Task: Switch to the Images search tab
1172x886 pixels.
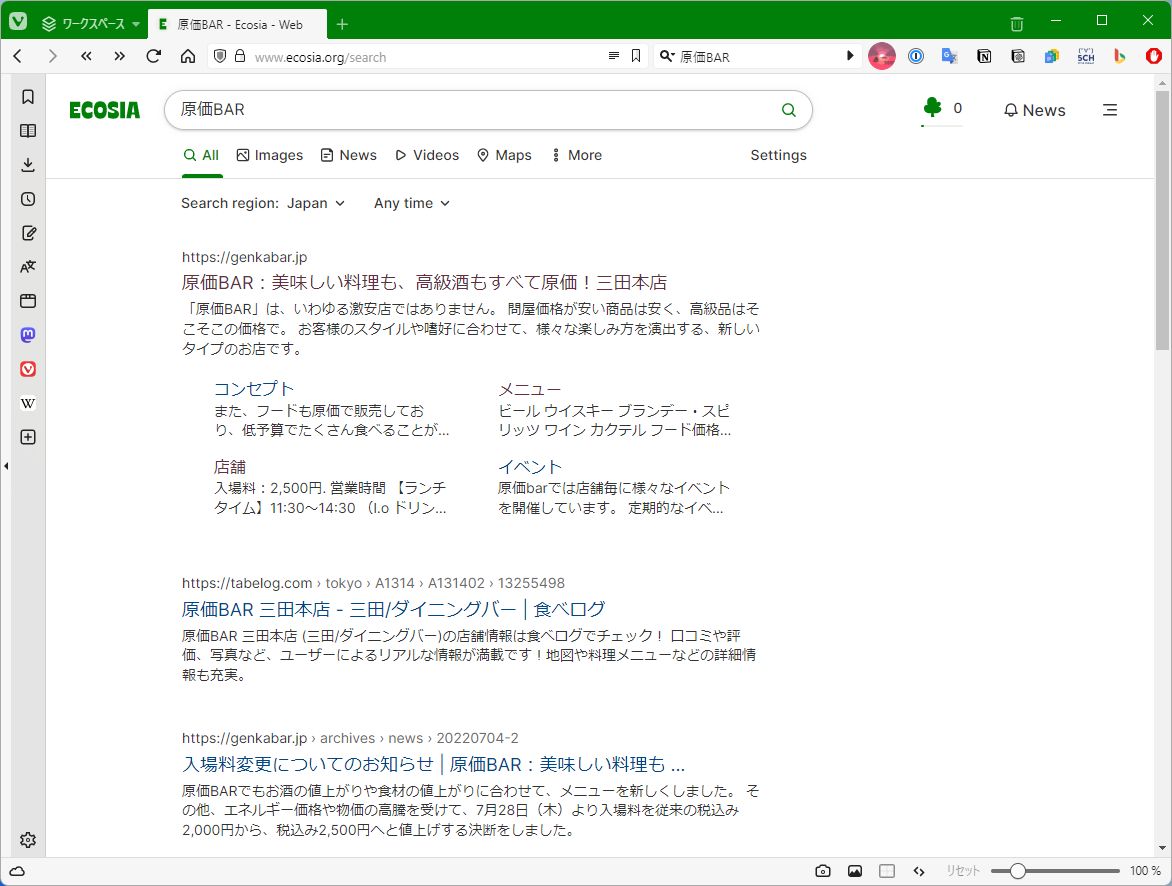Action: click(x=269, y=155)
